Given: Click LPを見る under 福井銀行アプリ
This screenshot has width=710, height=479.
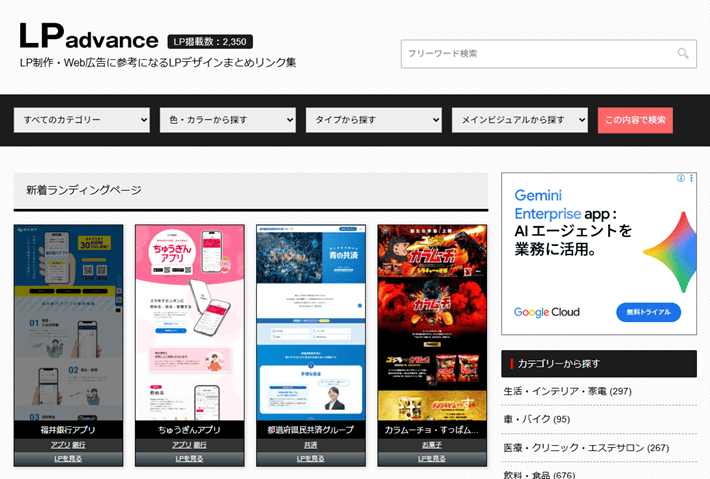Looking at the screenshot, I should pyautogui.click(x=68, y=459).
